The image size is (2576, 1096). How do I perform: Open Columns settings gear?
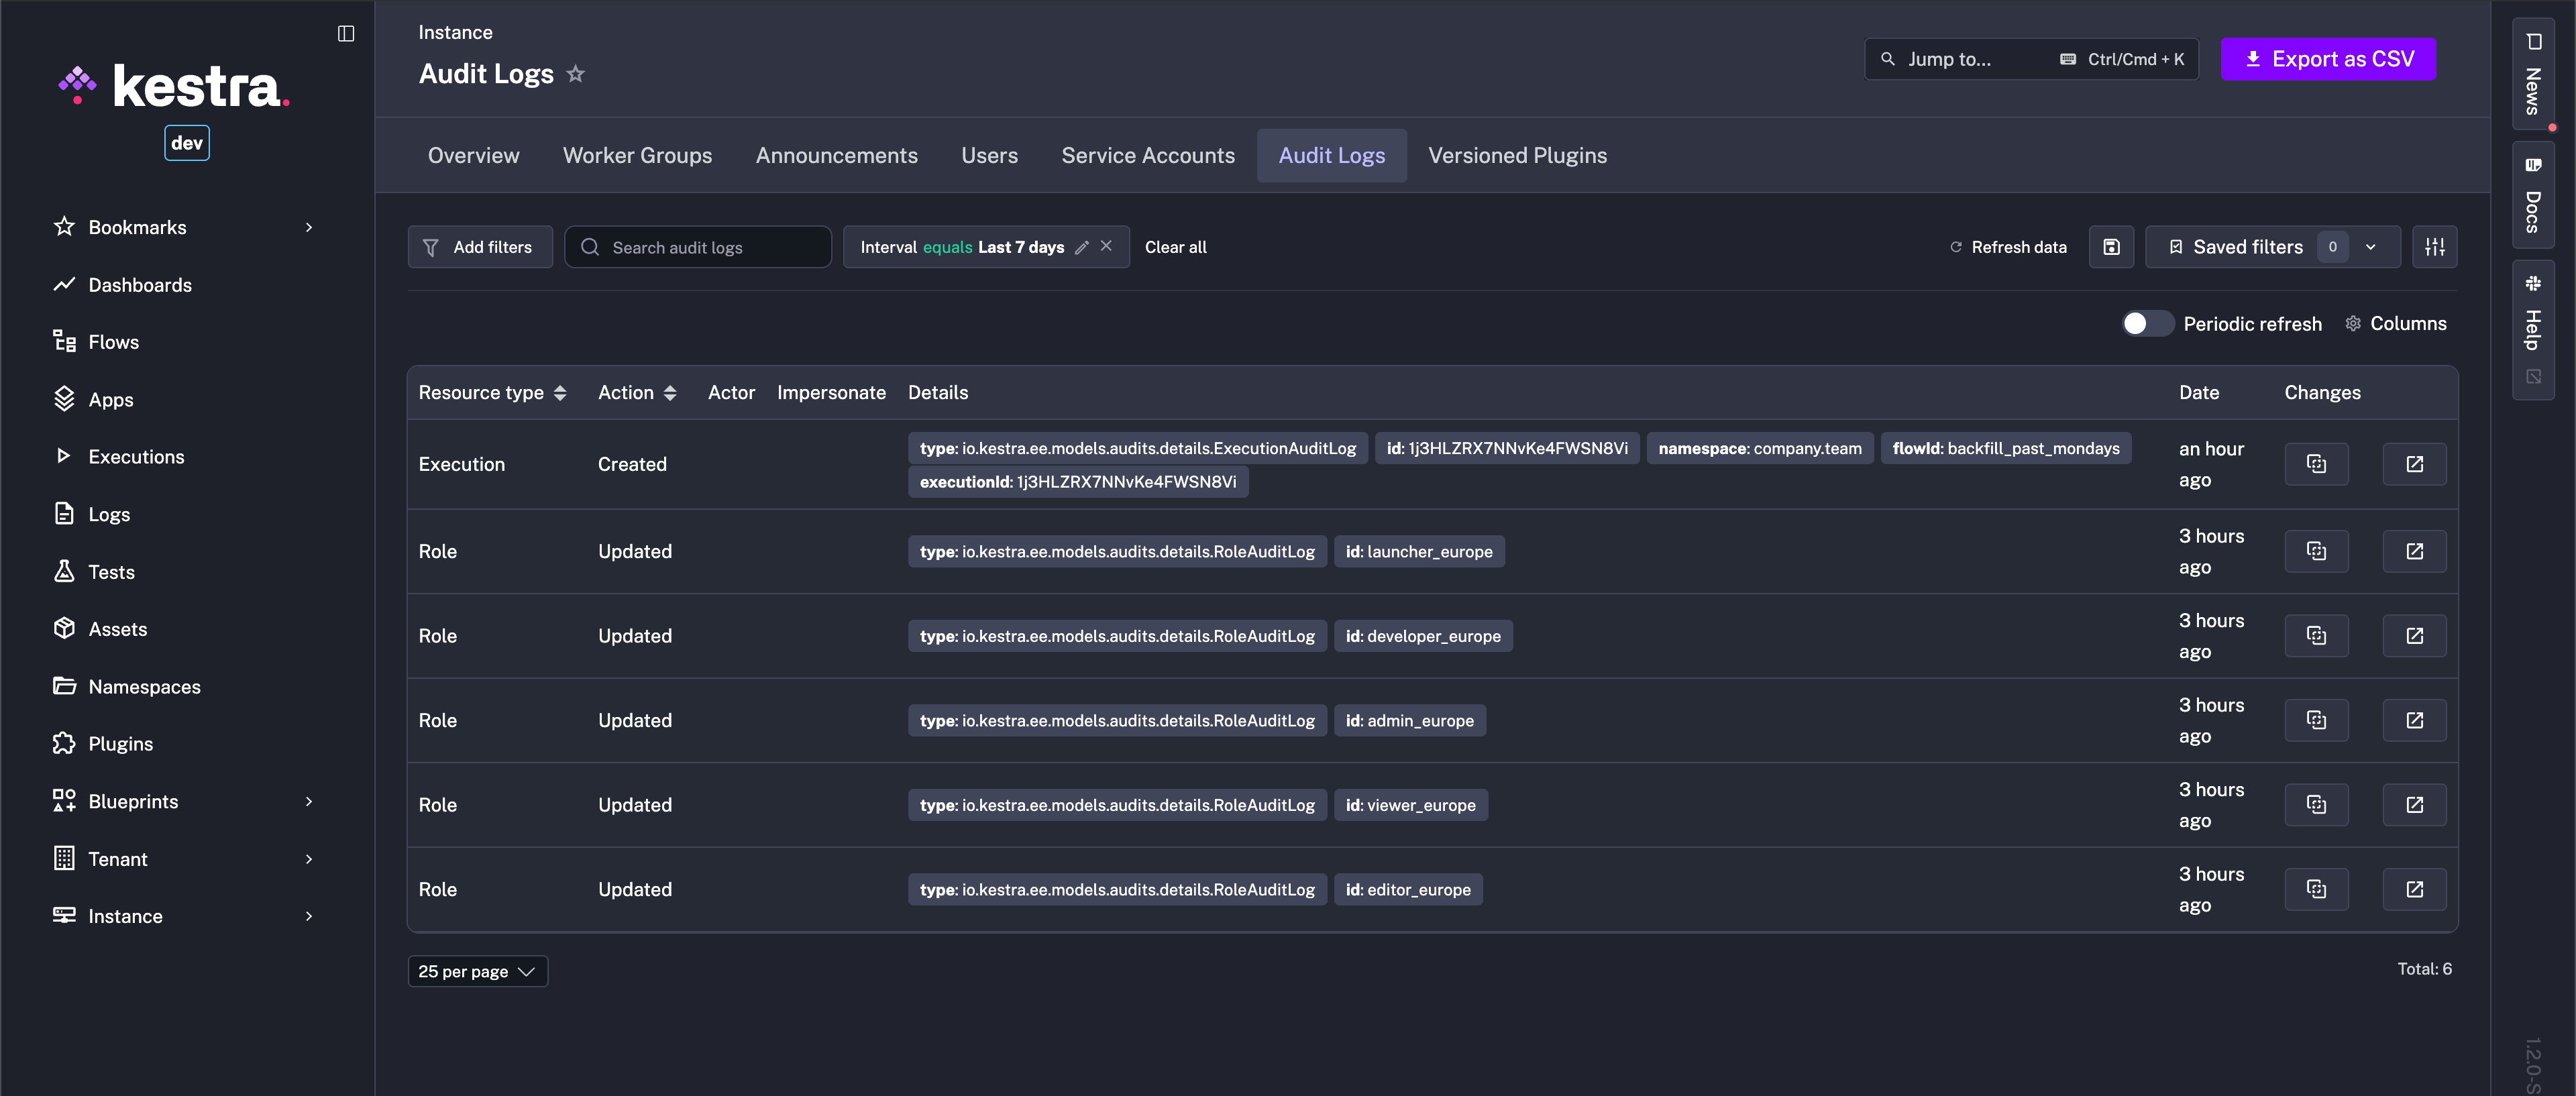(2352, 323)
